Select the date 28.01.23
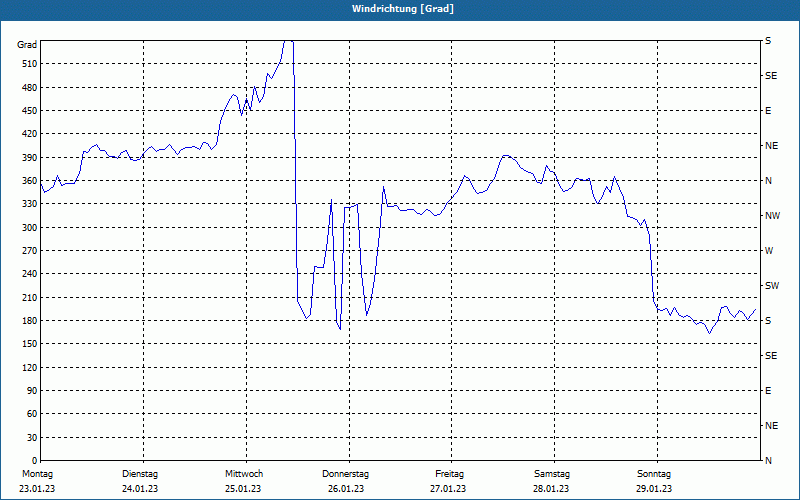Screen dimensions: 800x500 click(x=552, y=489)
